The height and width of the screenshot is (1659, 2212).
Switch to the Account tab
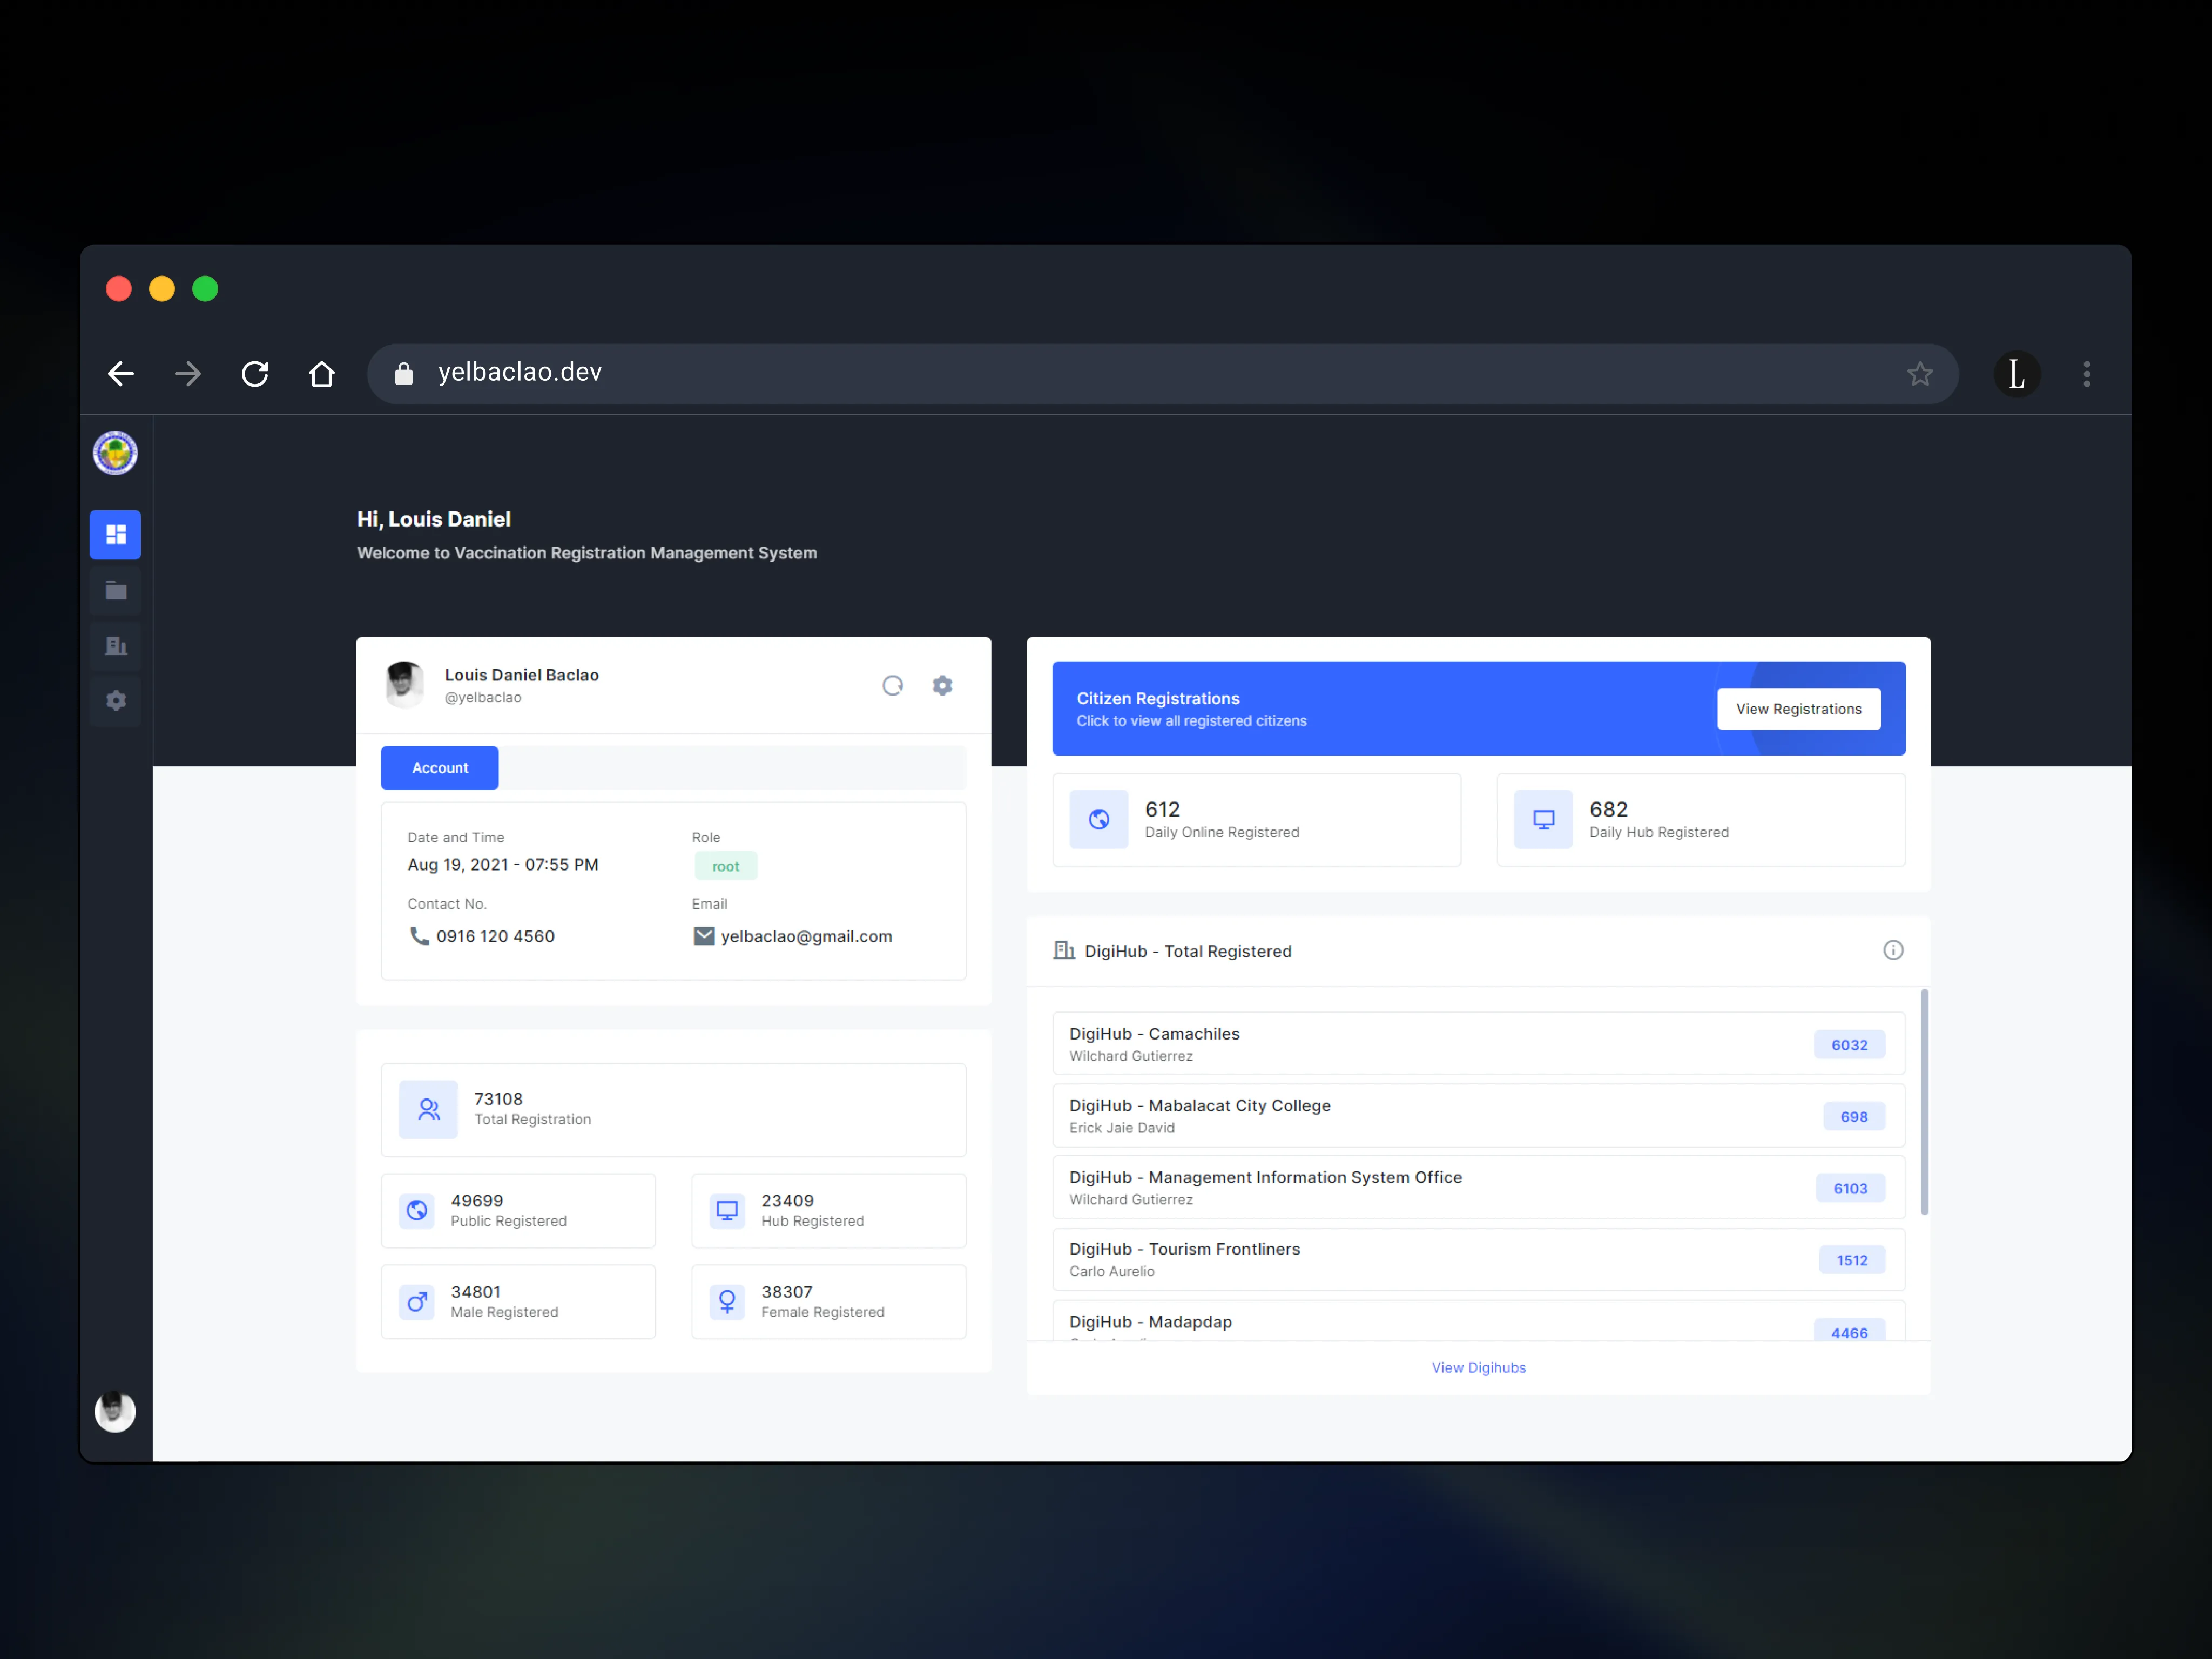click(x=440, y=768)
